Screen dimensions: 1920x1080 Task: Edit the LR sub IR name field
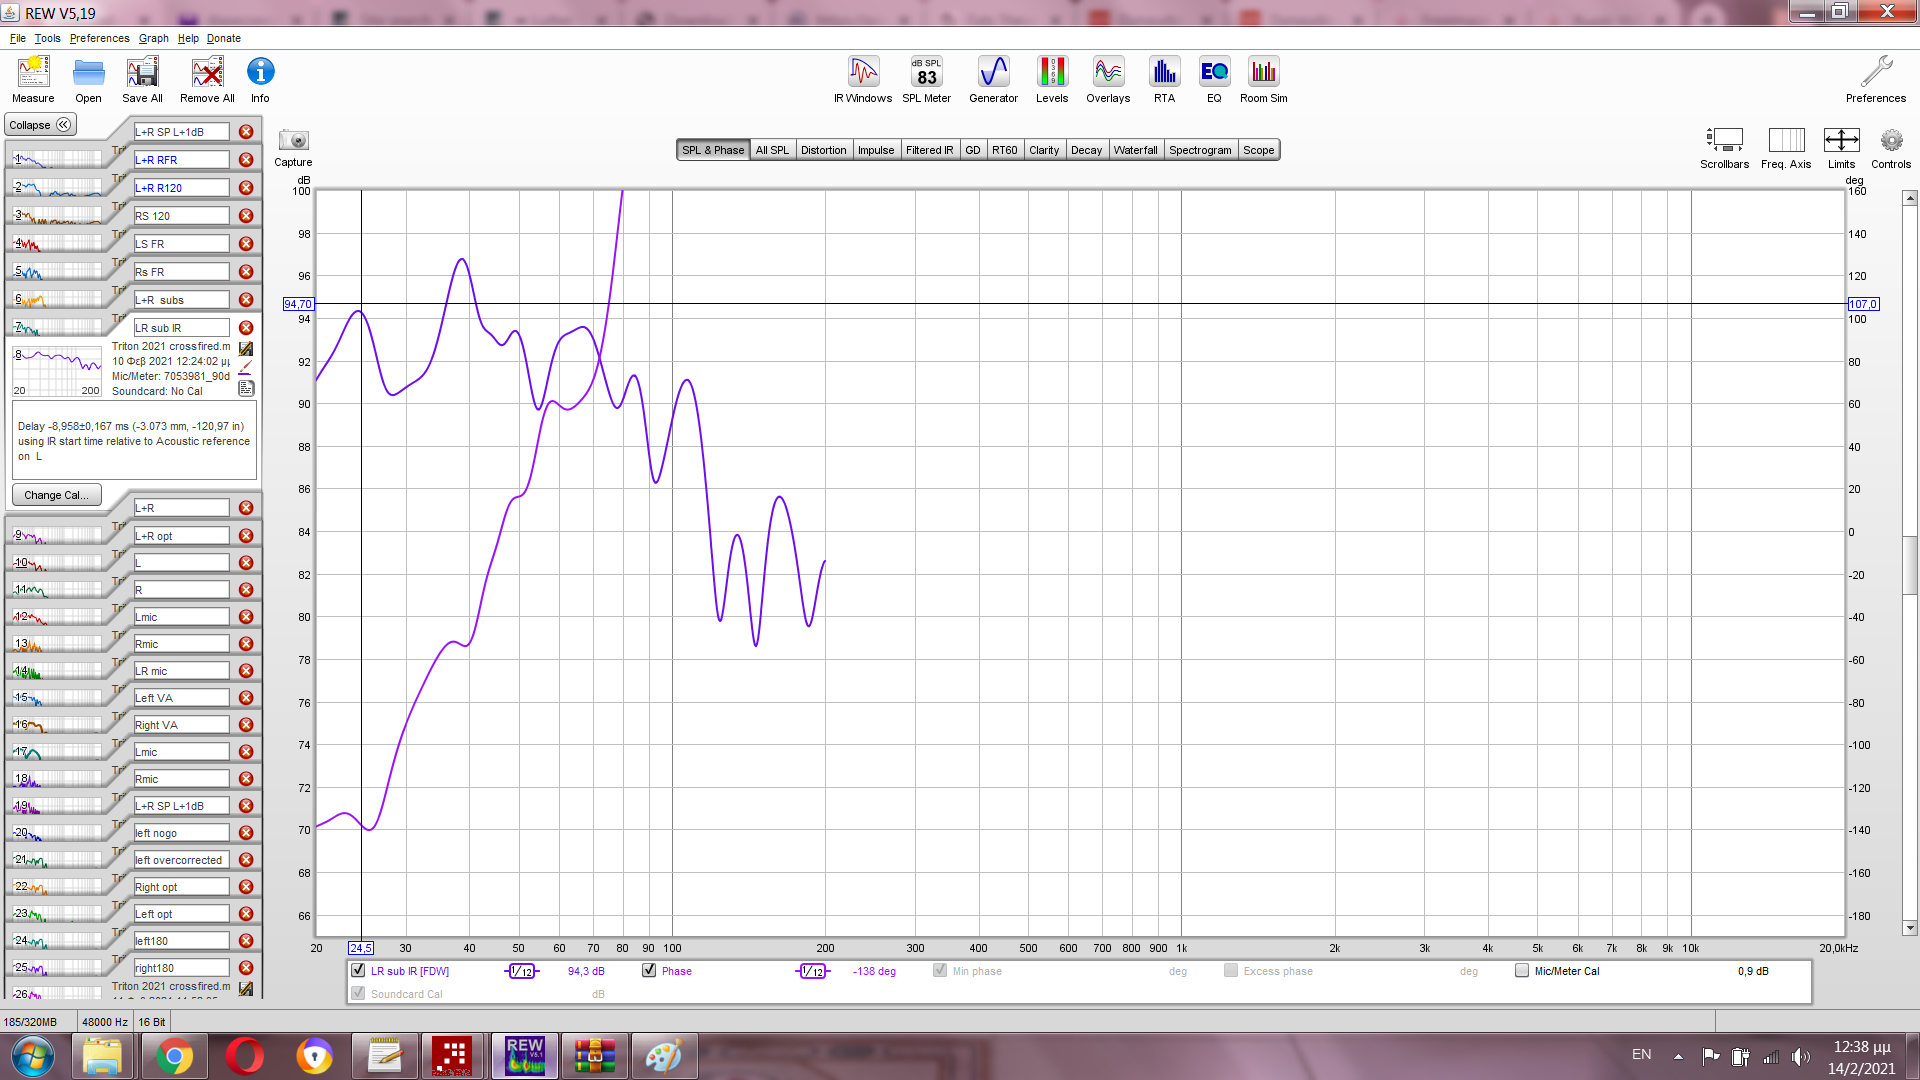tap(181, 328)
